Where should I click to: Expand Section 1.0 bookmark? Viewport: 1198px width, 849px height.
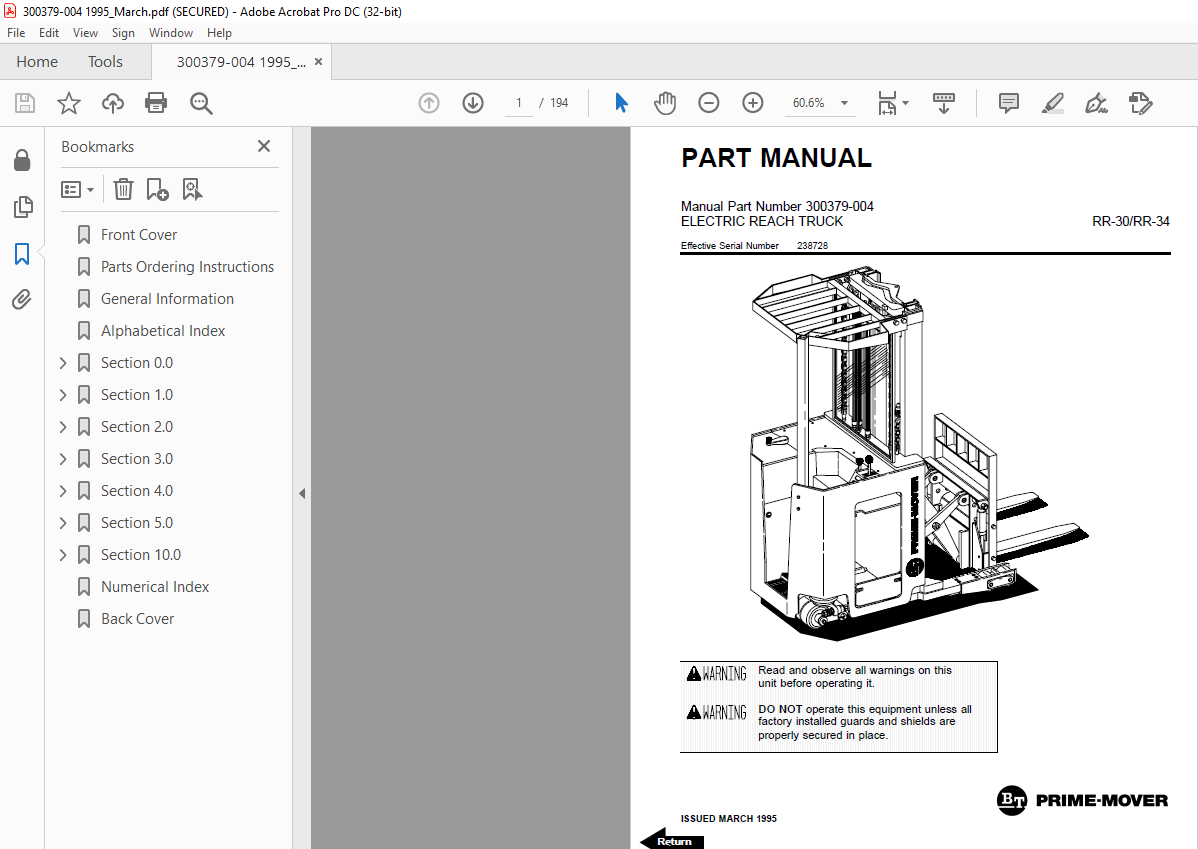(x=63, y=395)
